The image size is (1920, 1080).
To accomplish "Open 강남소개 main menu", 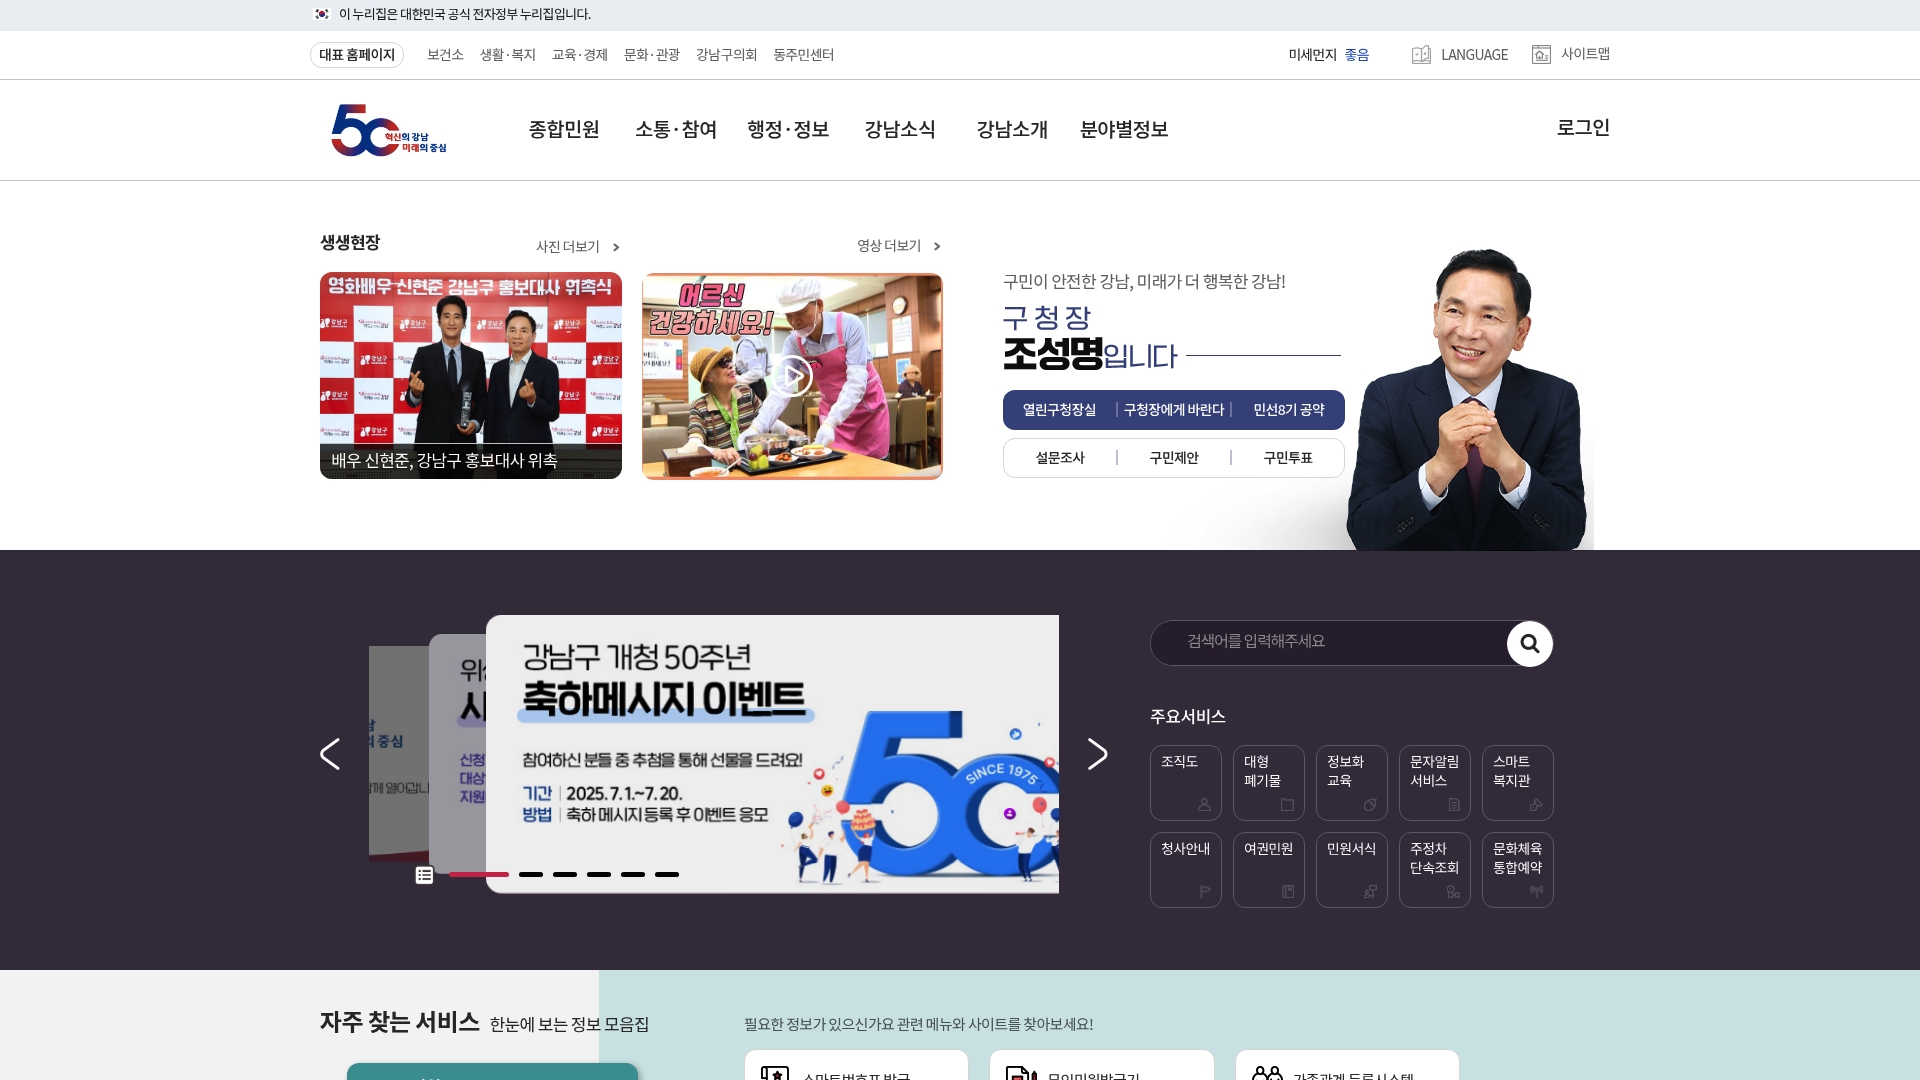I will (1012, 129).
